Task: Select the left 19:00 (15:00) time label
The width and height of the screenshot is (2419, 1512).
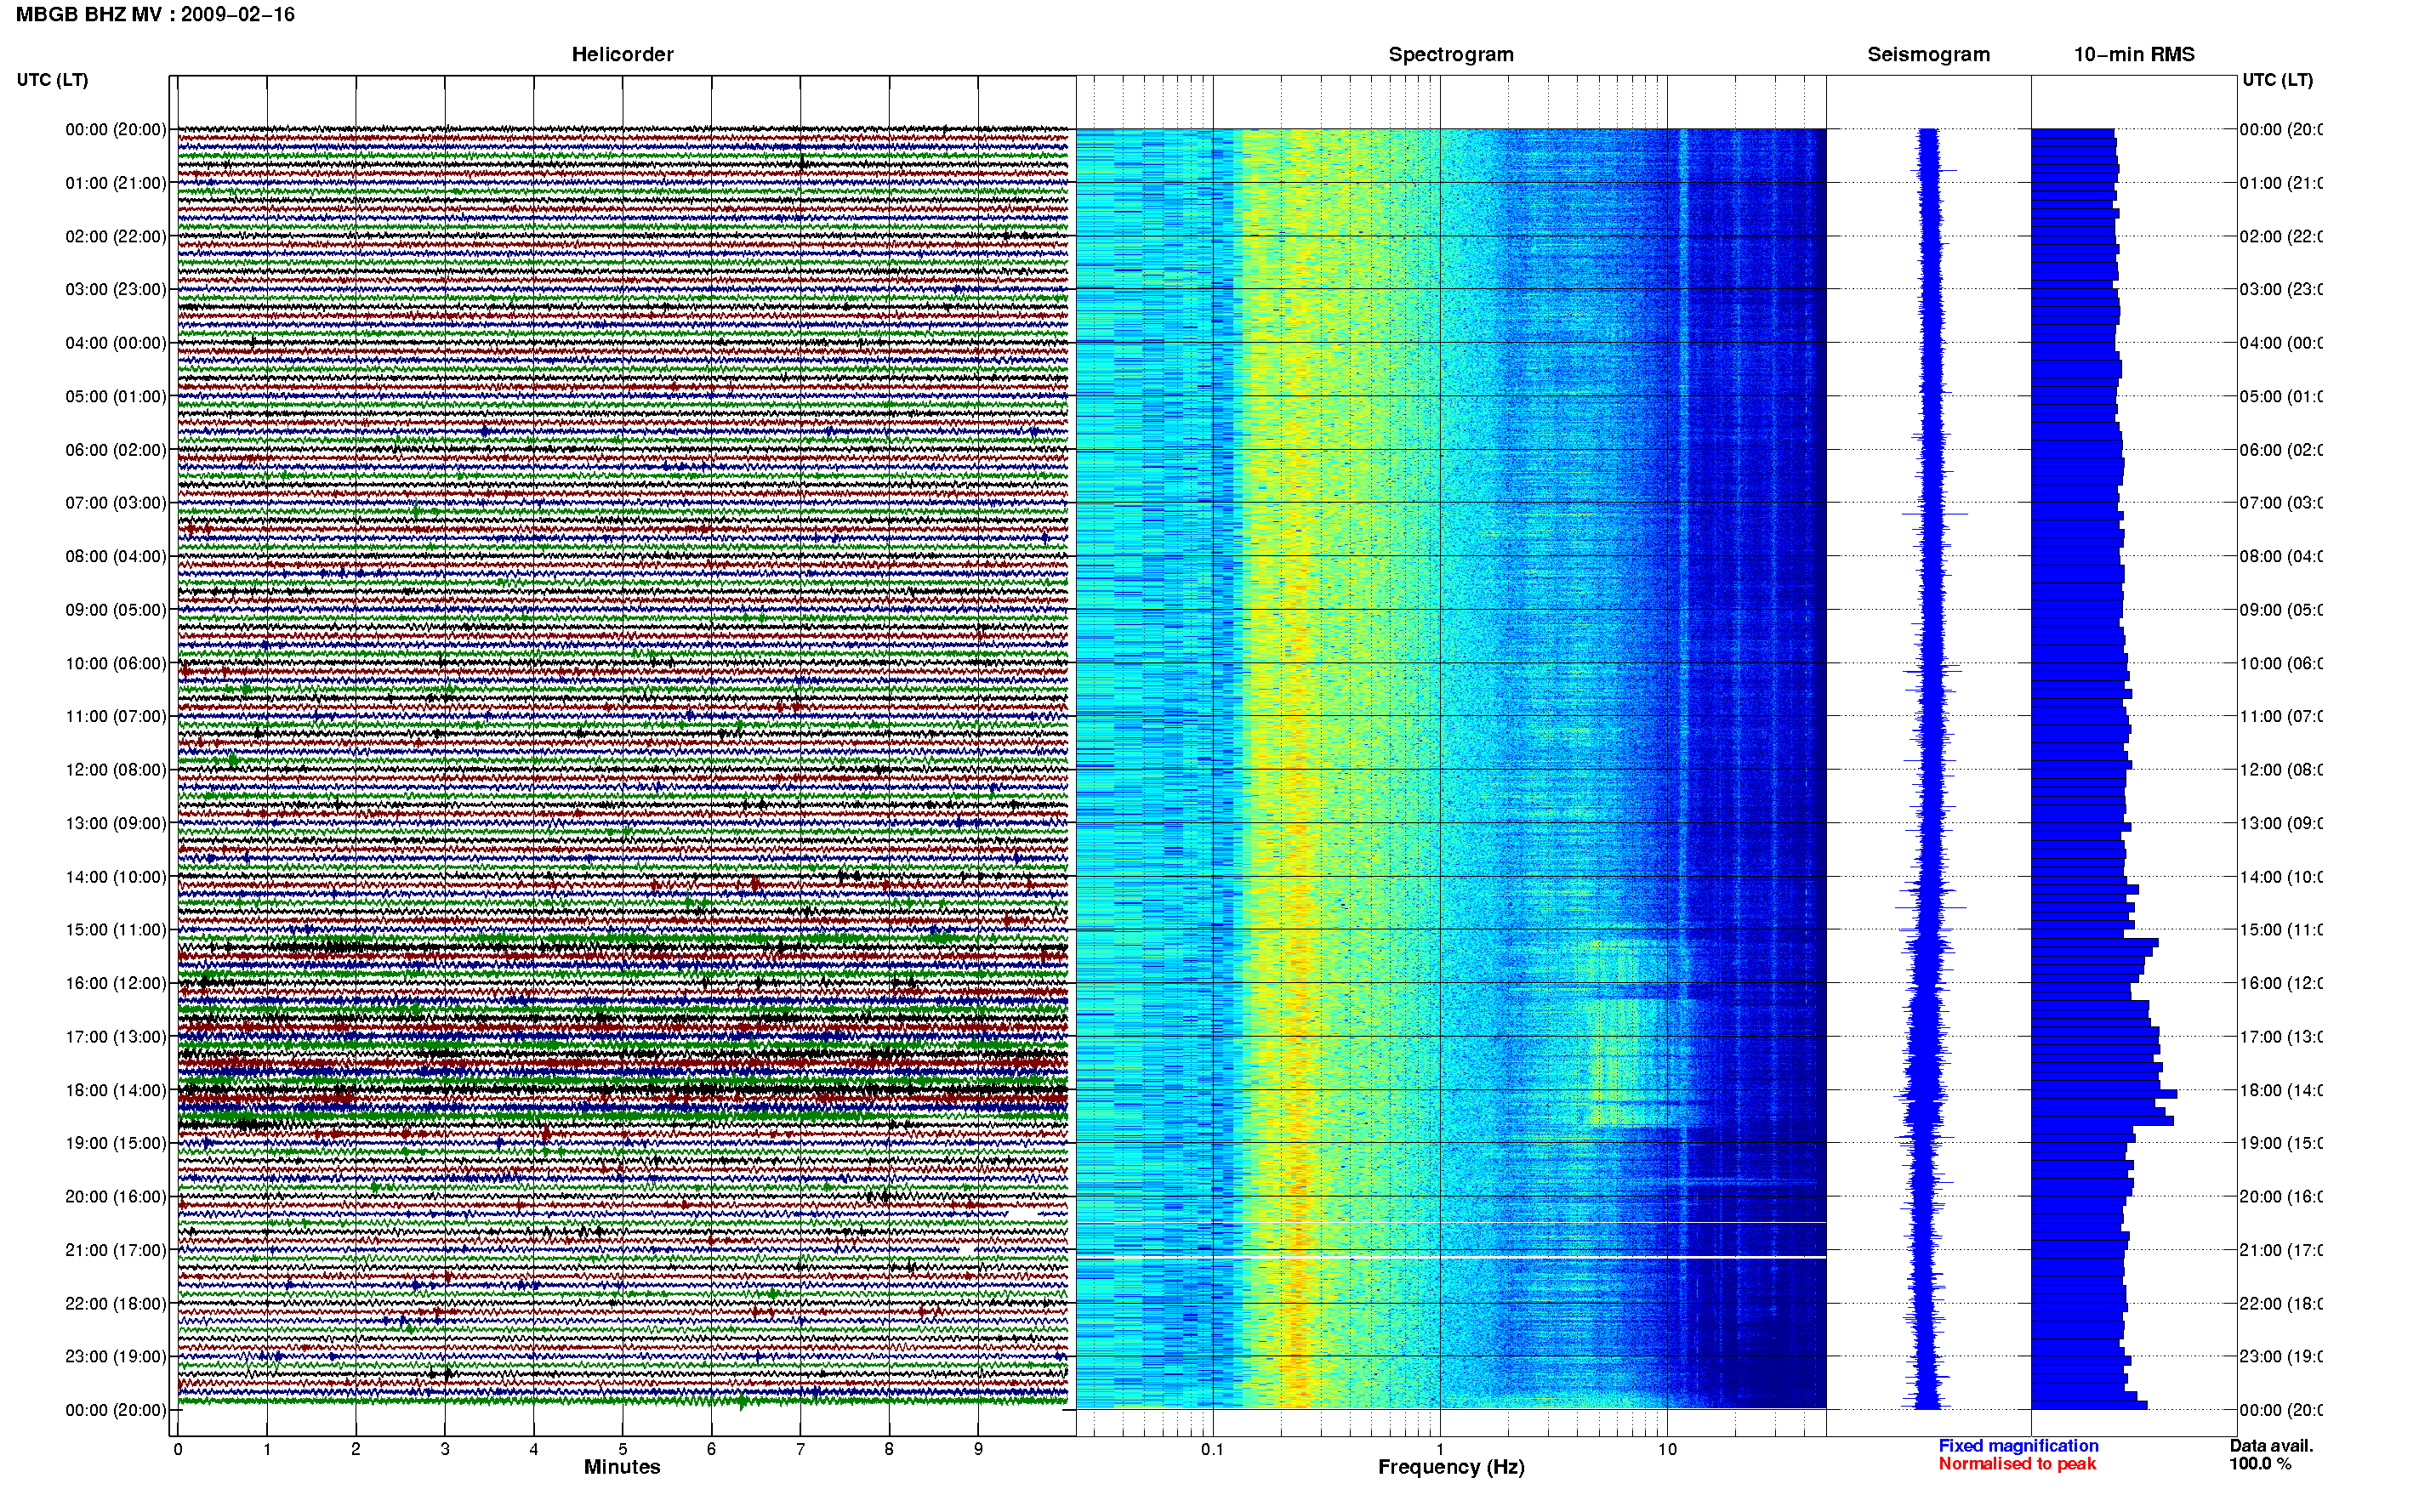Action: point(116,1143)
